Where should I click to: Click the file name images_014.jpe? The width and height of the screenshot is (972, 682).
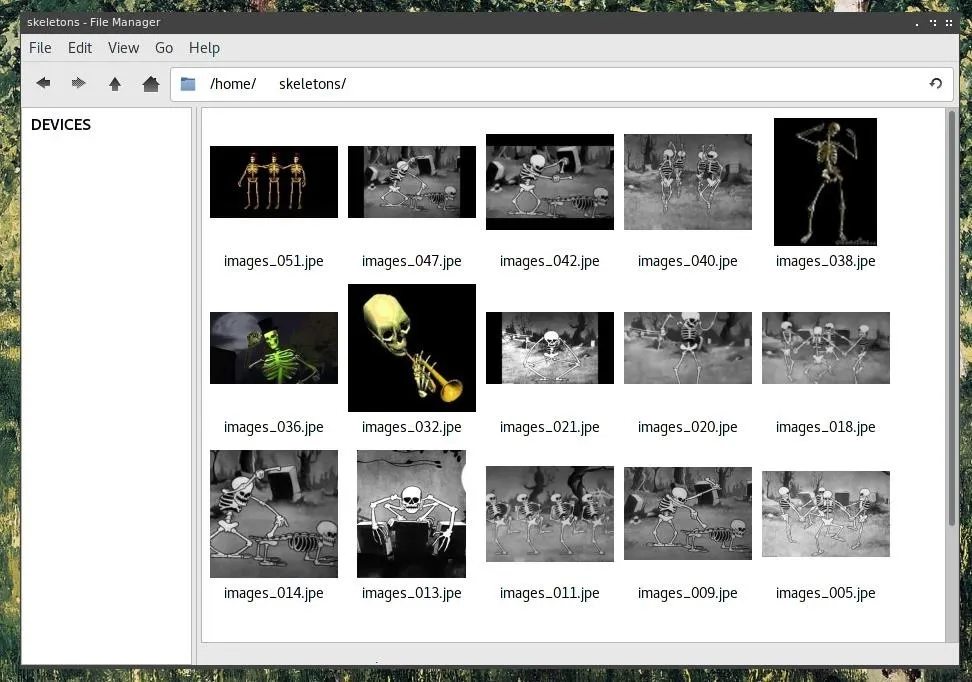pyautogui.click(x=274, y=593)
